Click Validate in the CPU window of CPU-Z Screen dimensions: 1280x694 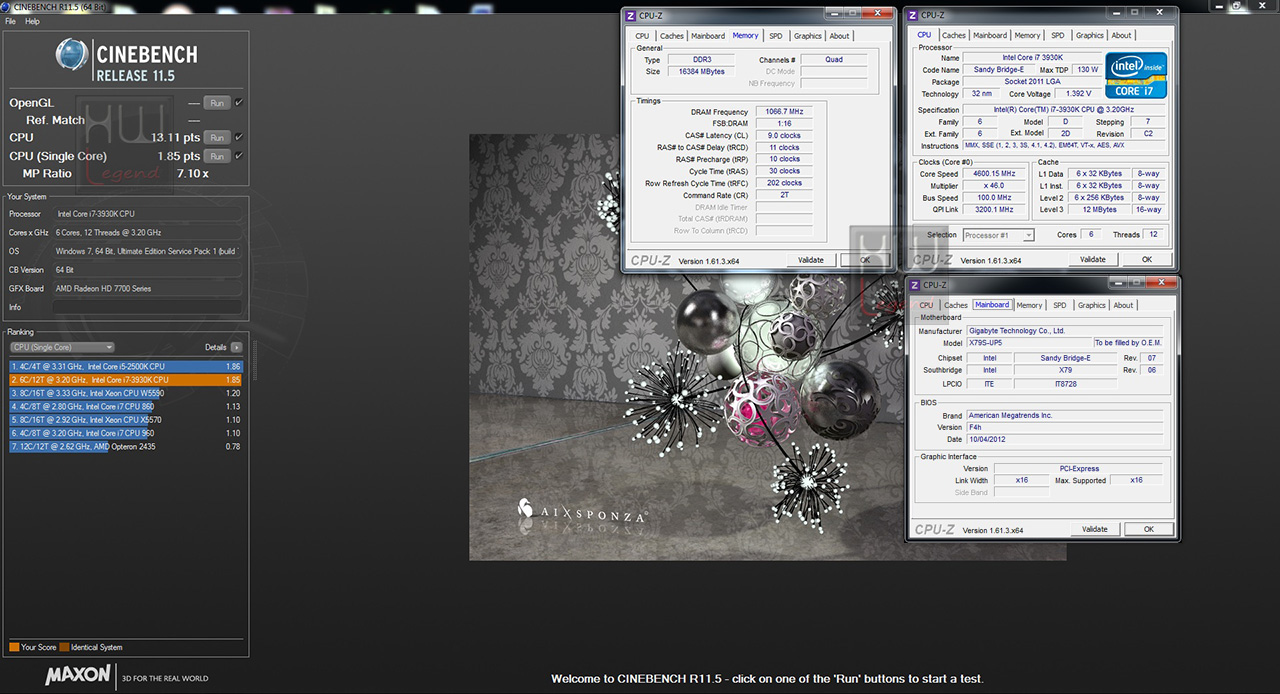click(x=1093, y=259)
